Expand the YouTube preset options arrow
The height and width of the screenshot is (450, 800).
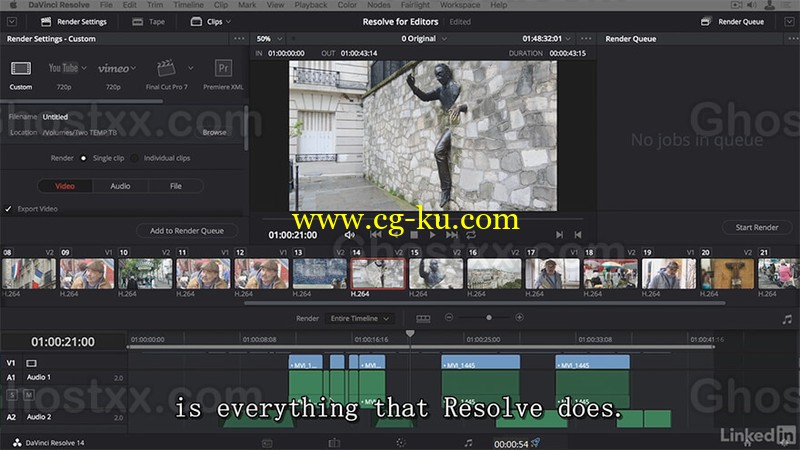click(x=84, y=68)
